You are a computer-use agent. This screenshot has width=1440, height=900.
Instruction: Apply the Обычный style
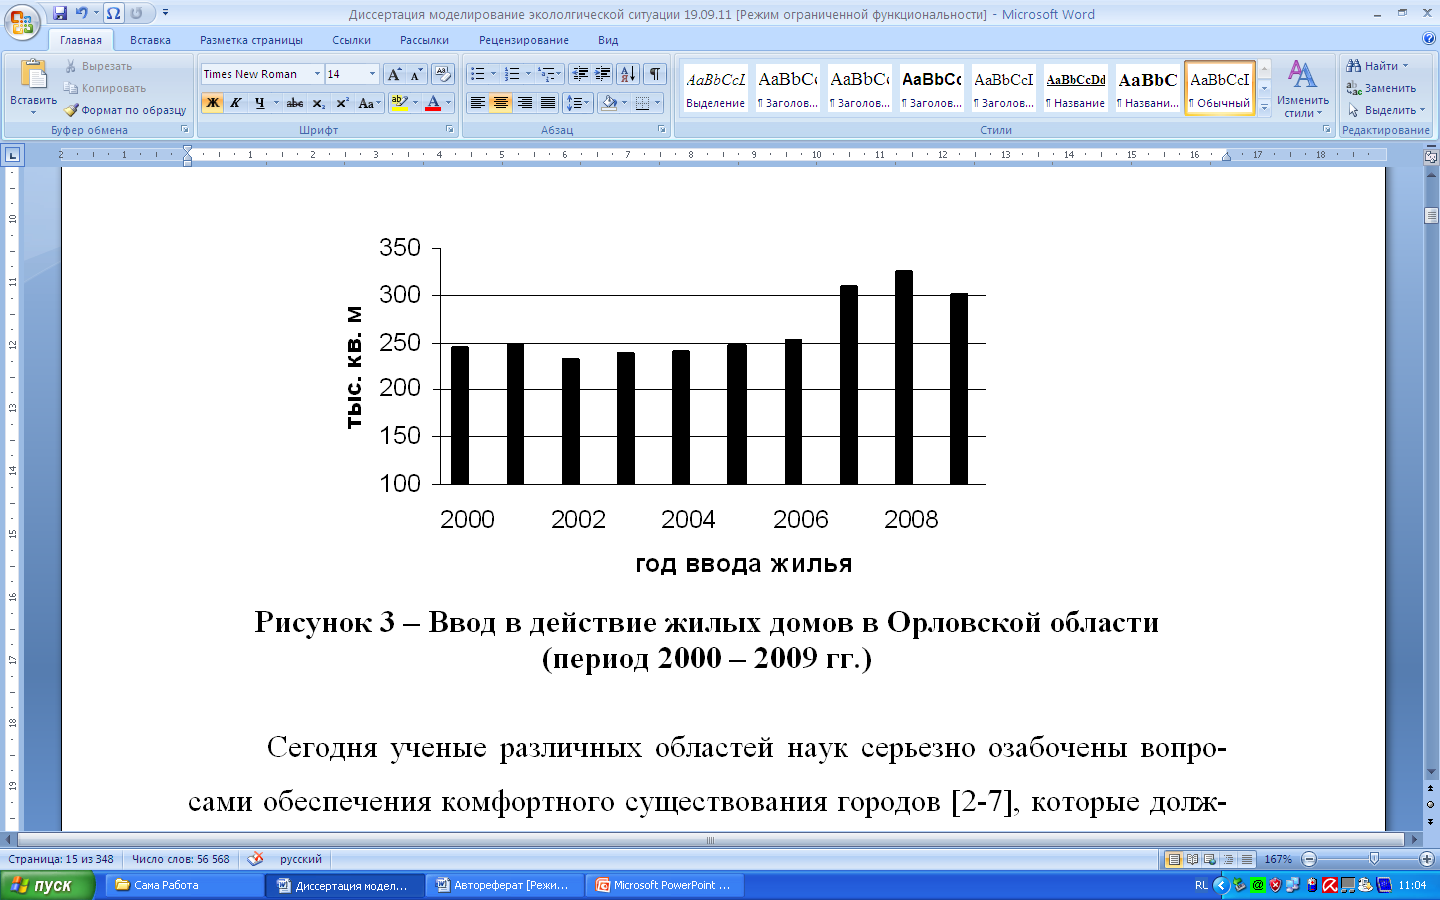point(1220,88)
